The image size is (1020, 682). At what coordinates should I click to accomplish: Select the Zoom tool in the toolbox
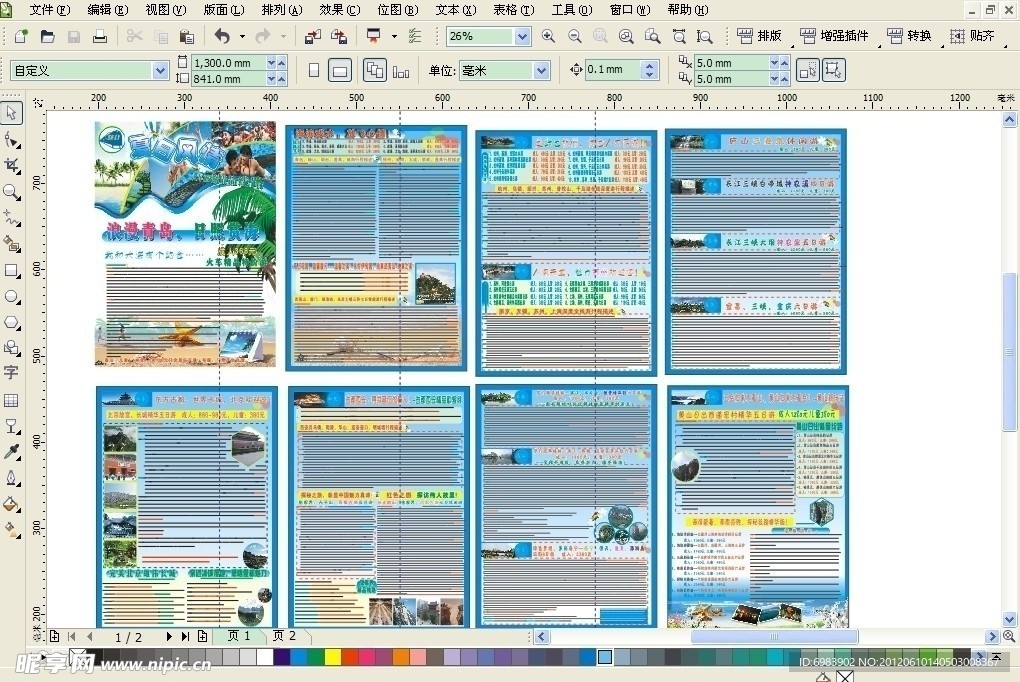click(x=12, y=191)
